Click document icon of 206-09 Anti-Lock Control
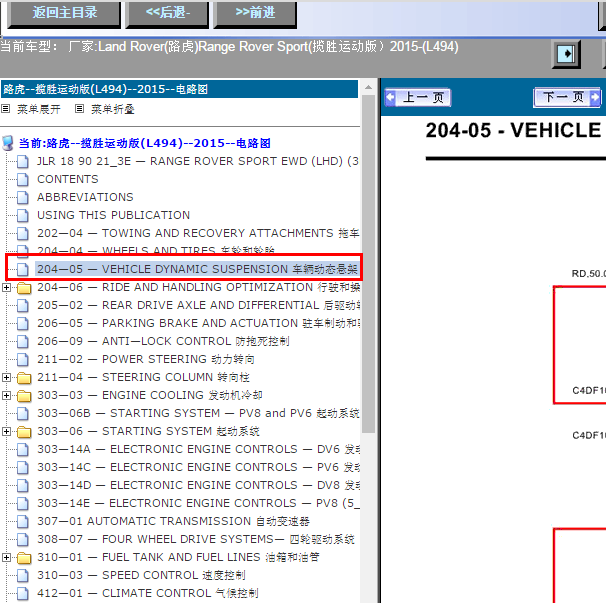This screenshot has width=606, height=603. pyautogui.click(x=23, y=342)
